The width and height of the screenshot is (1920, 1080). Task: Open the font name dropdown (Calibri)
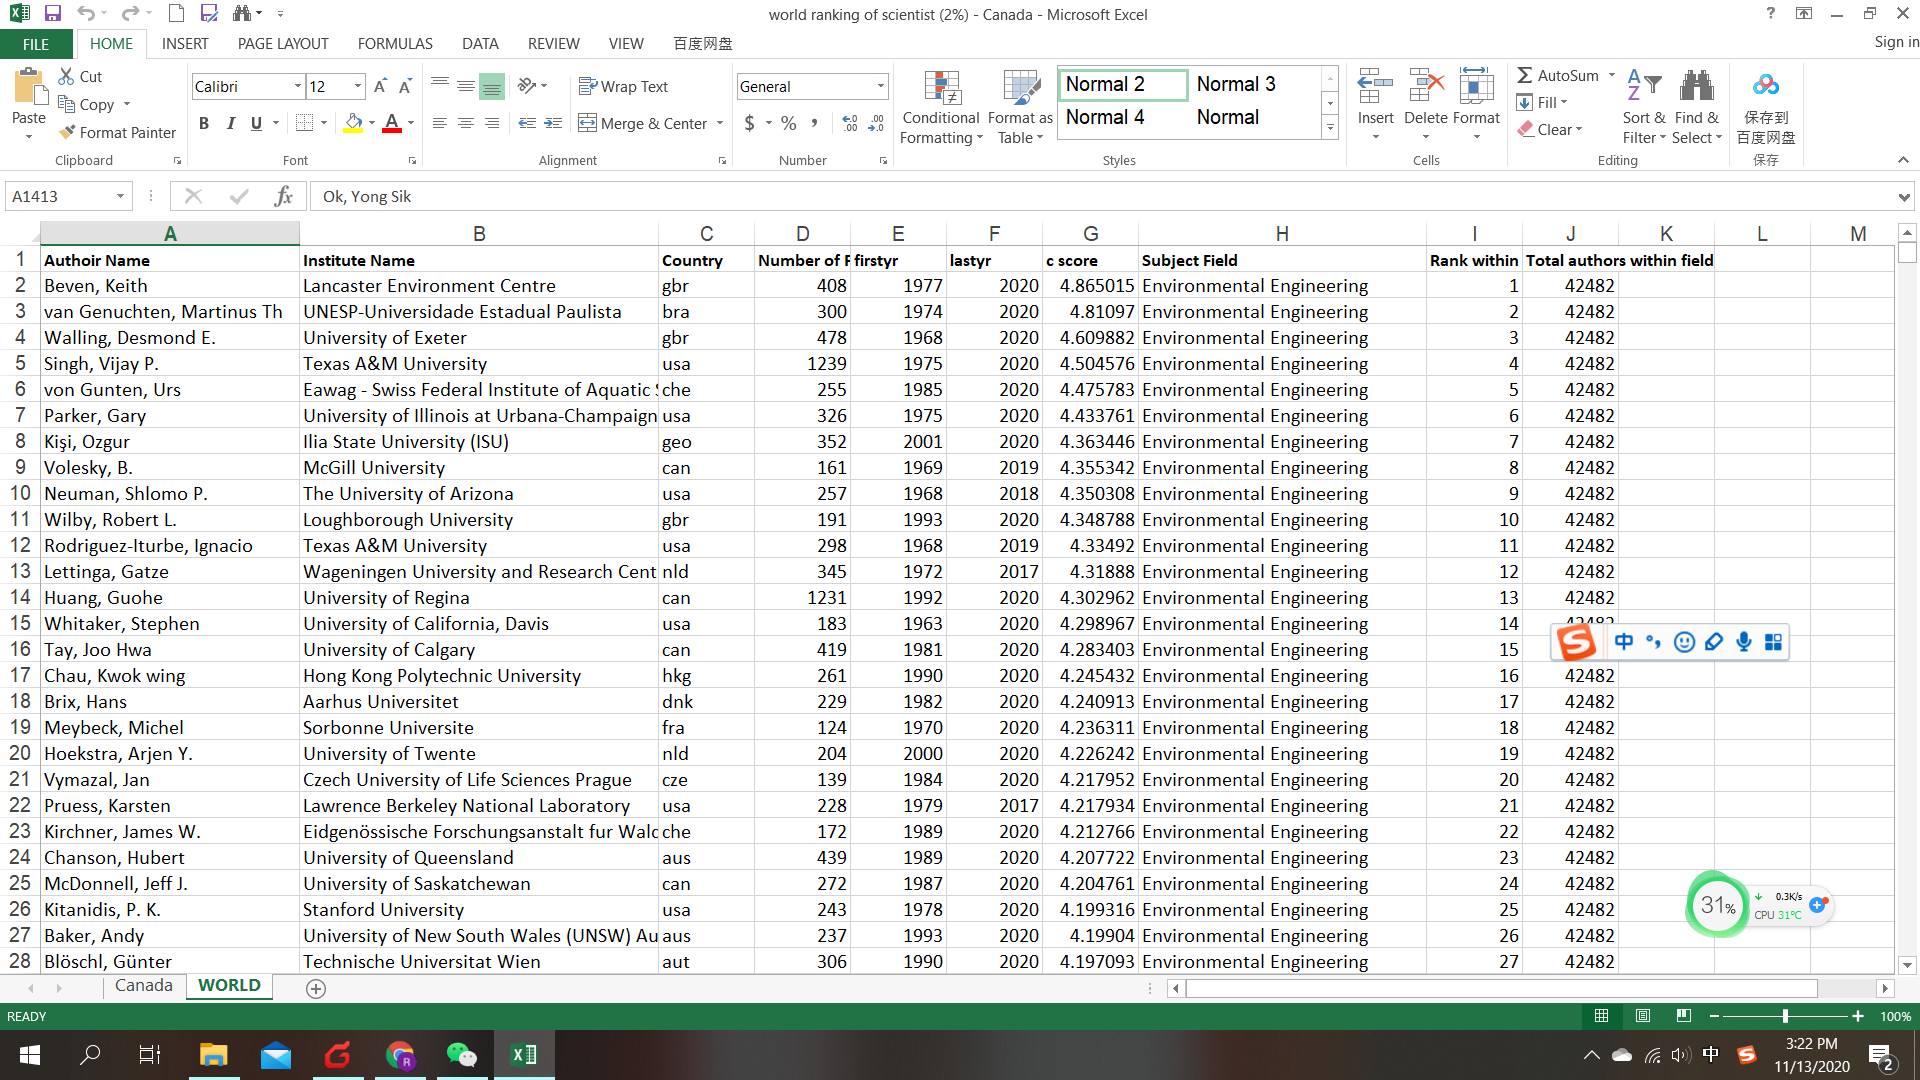pyautogui.click(x=297, y=87)
